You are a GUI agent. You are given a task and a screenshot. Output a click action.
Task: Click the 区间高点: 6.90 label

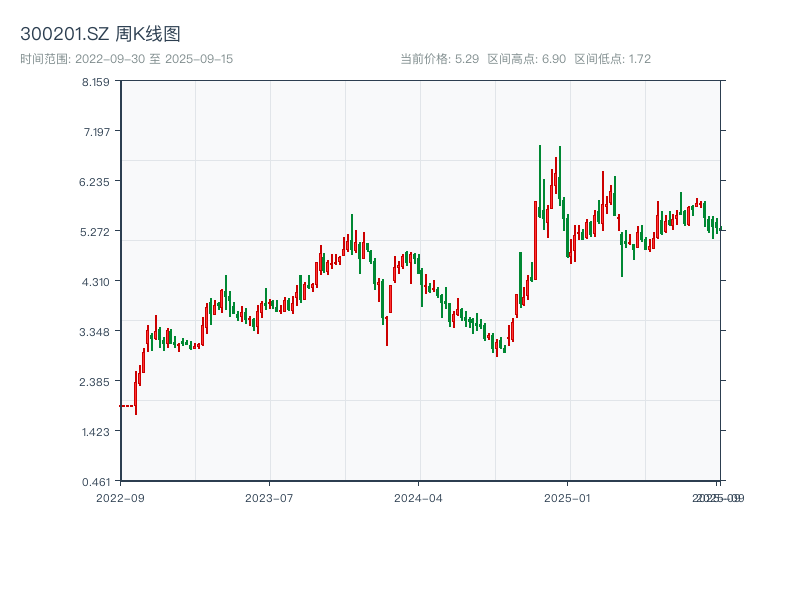point(527,59)
